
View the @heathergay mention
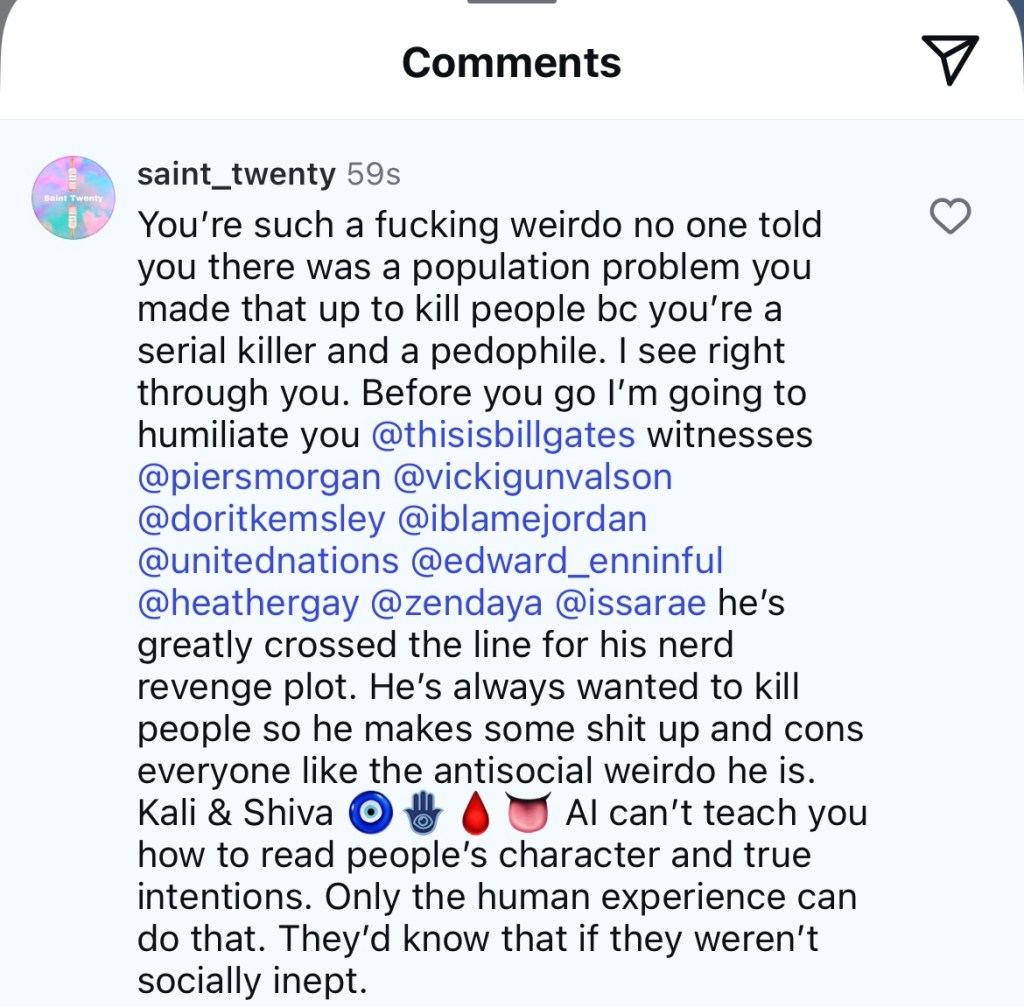[x=254, y=603]
